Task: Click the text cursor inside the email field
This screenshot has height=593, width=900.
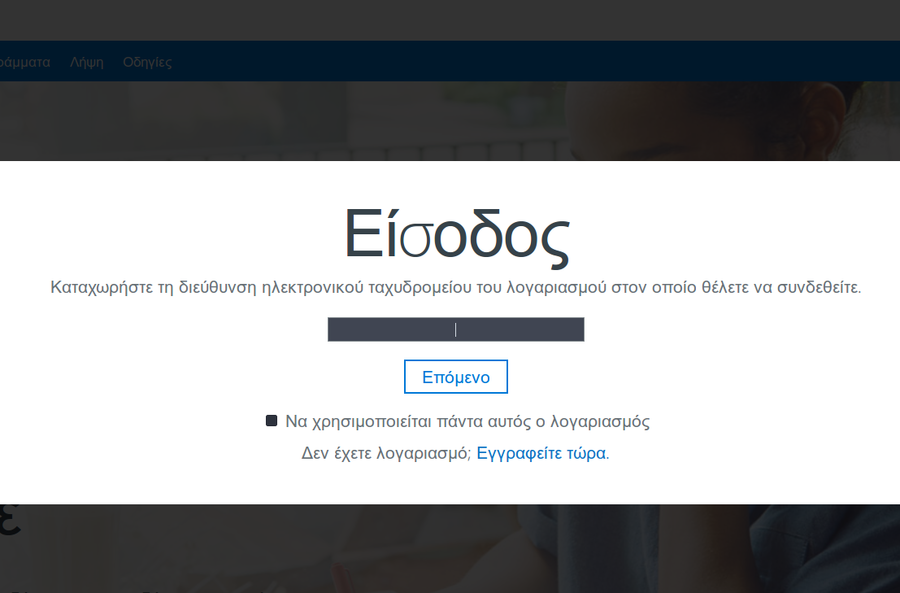Action: (456, 330)
